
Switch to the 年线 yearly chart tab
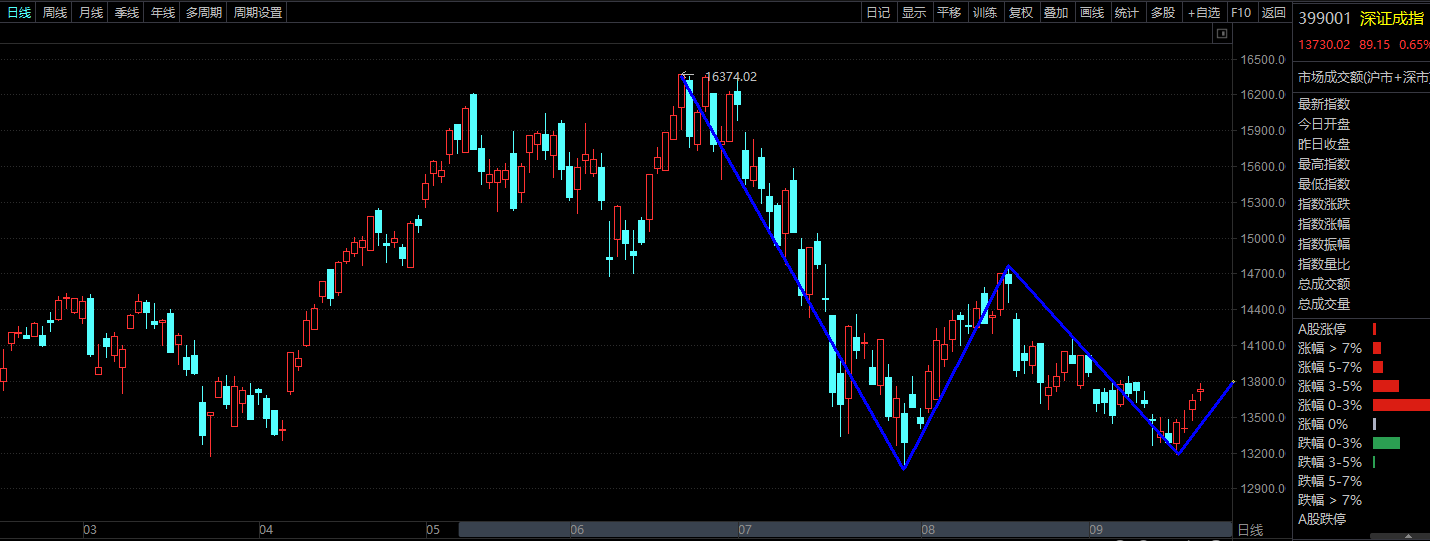(163, 12)
